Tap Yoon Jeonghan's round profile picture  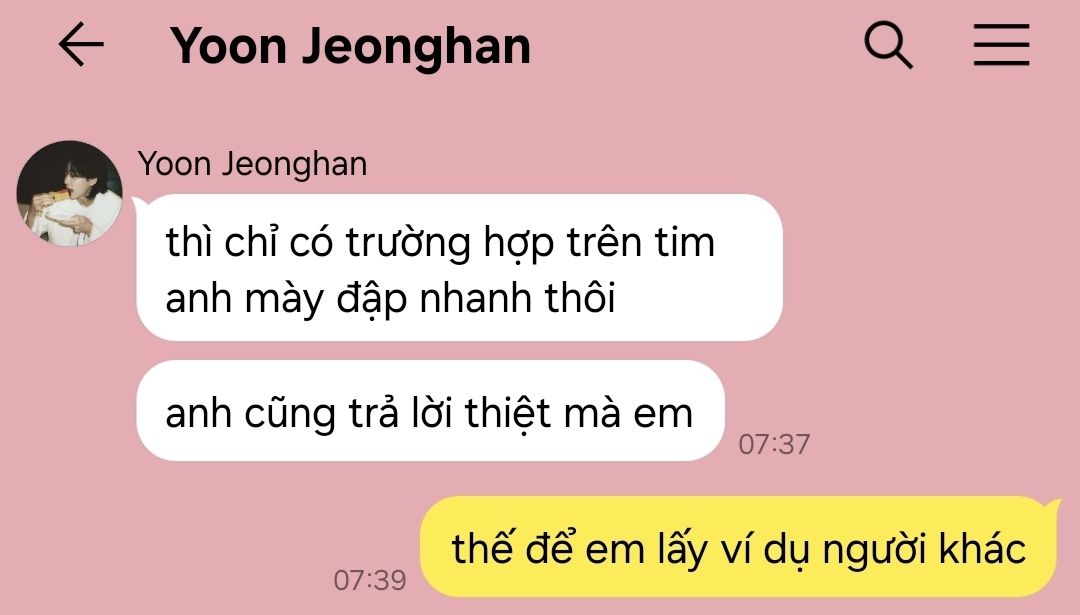pos(69,193)
